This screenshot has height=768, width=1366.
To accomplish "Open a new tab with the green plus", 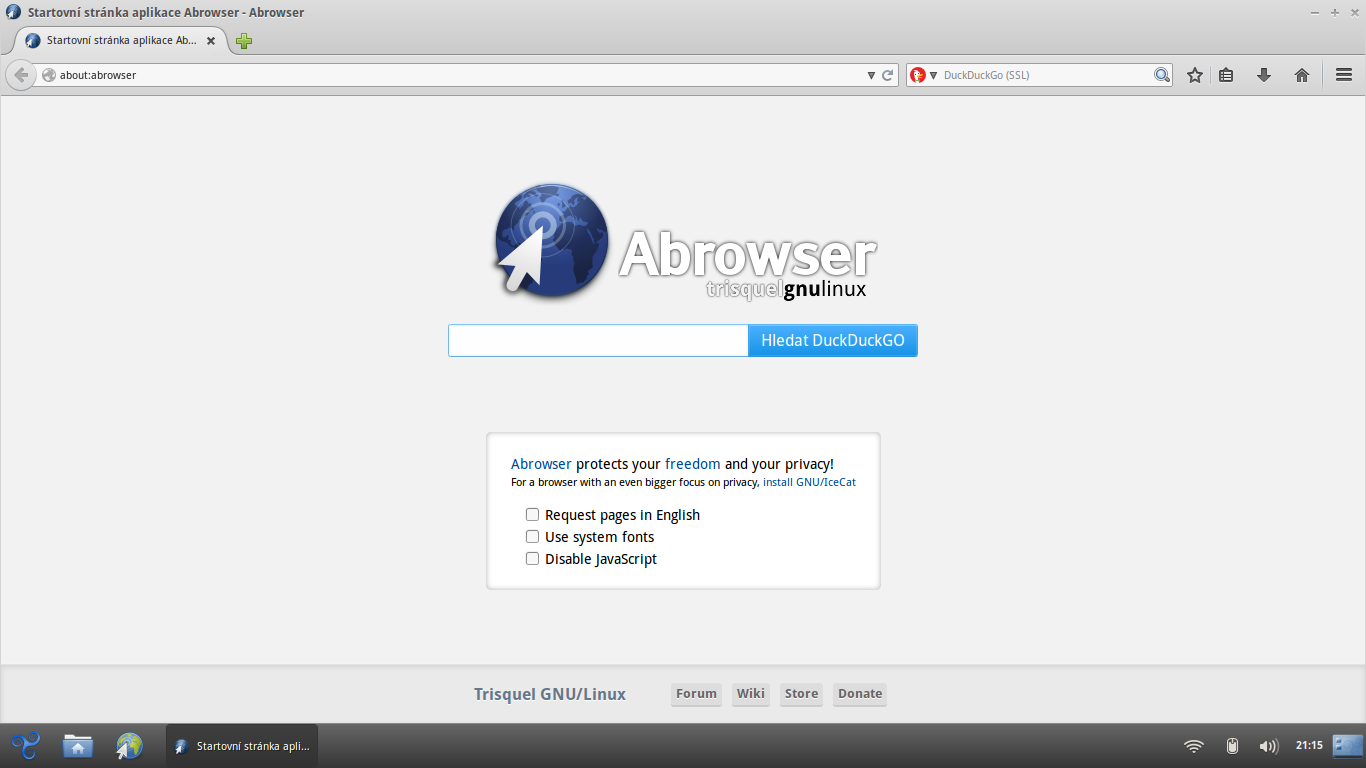I will click(244, 41).
